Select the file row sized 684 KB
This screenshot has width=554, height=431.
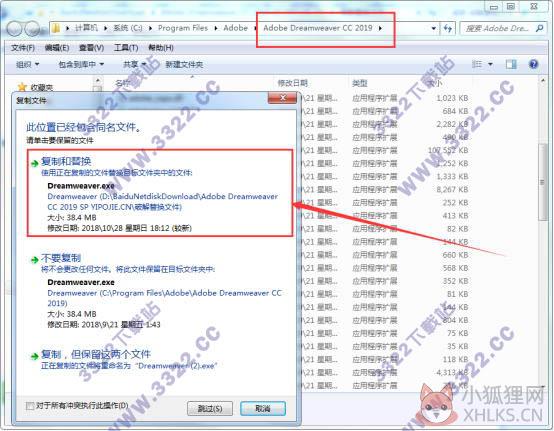tap(386, 111)
